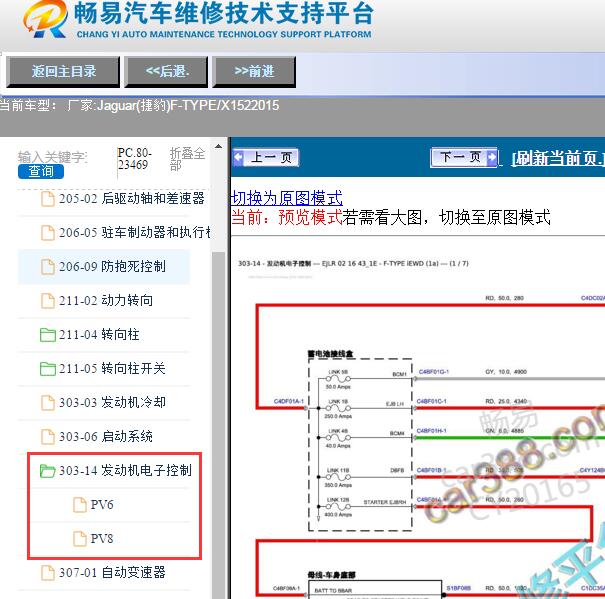
Task: Click the 蓄电池接线盒 box label
Action: [x=330, y=354]
